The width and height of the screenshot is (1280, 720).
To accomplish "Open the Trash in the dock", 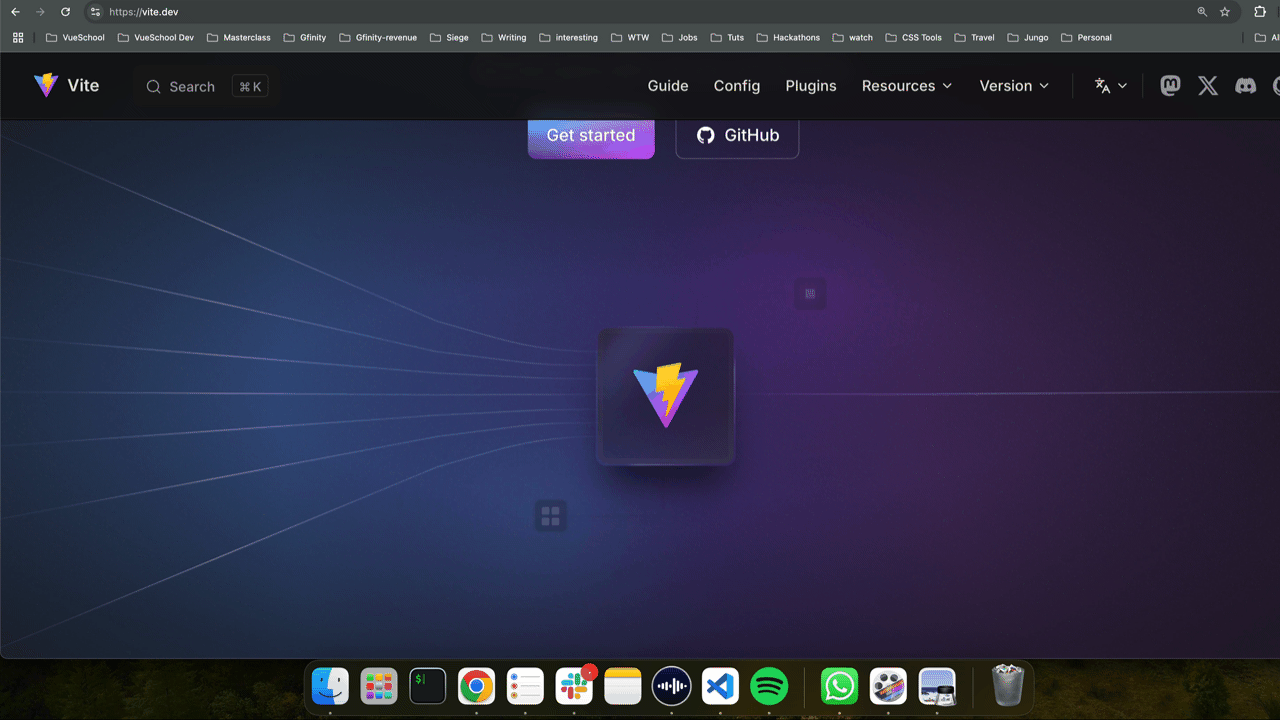I will 1008,686.
